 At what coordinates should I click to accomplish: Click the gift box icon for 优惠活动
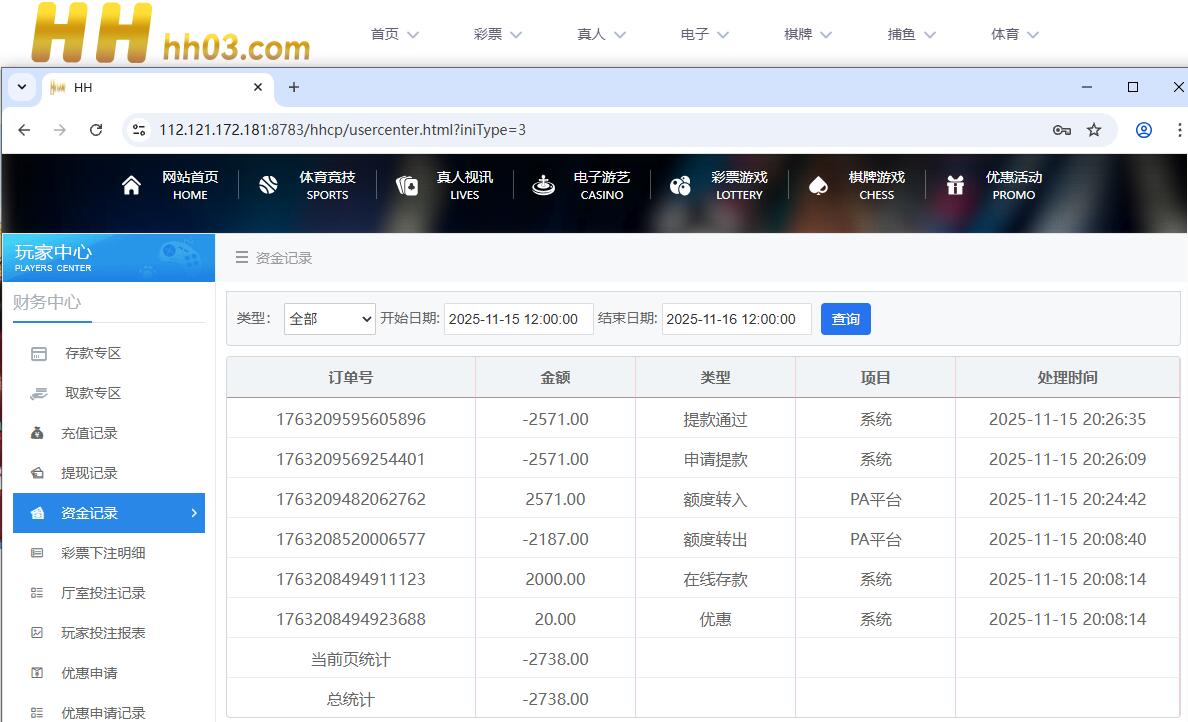pyautogui.click(x=955, y=185)
